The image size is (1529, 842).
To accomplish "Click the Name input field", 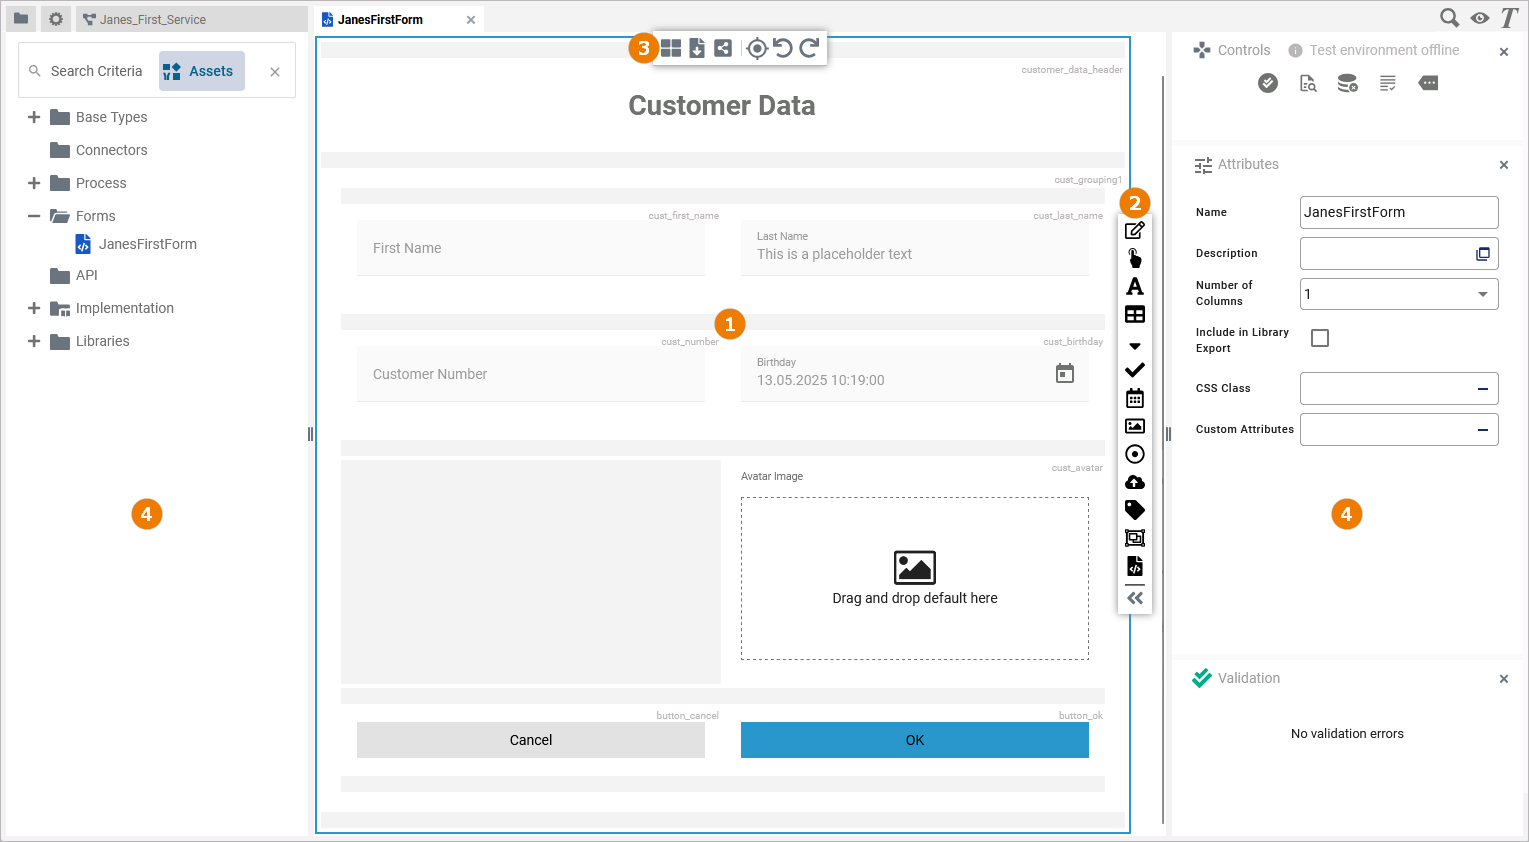I will 1398,212.
